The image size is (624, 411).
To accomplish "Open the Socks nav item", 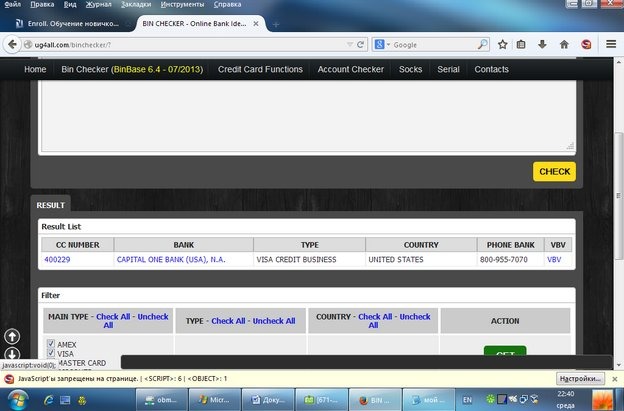I will 410,69.
